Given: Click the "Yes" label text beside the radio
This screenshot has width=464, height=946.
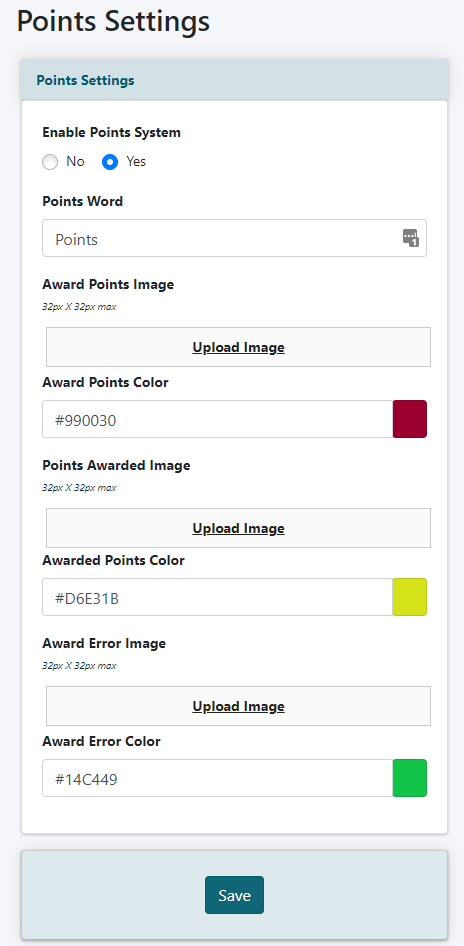Looking at the screenshot, I should click(136, 162).
